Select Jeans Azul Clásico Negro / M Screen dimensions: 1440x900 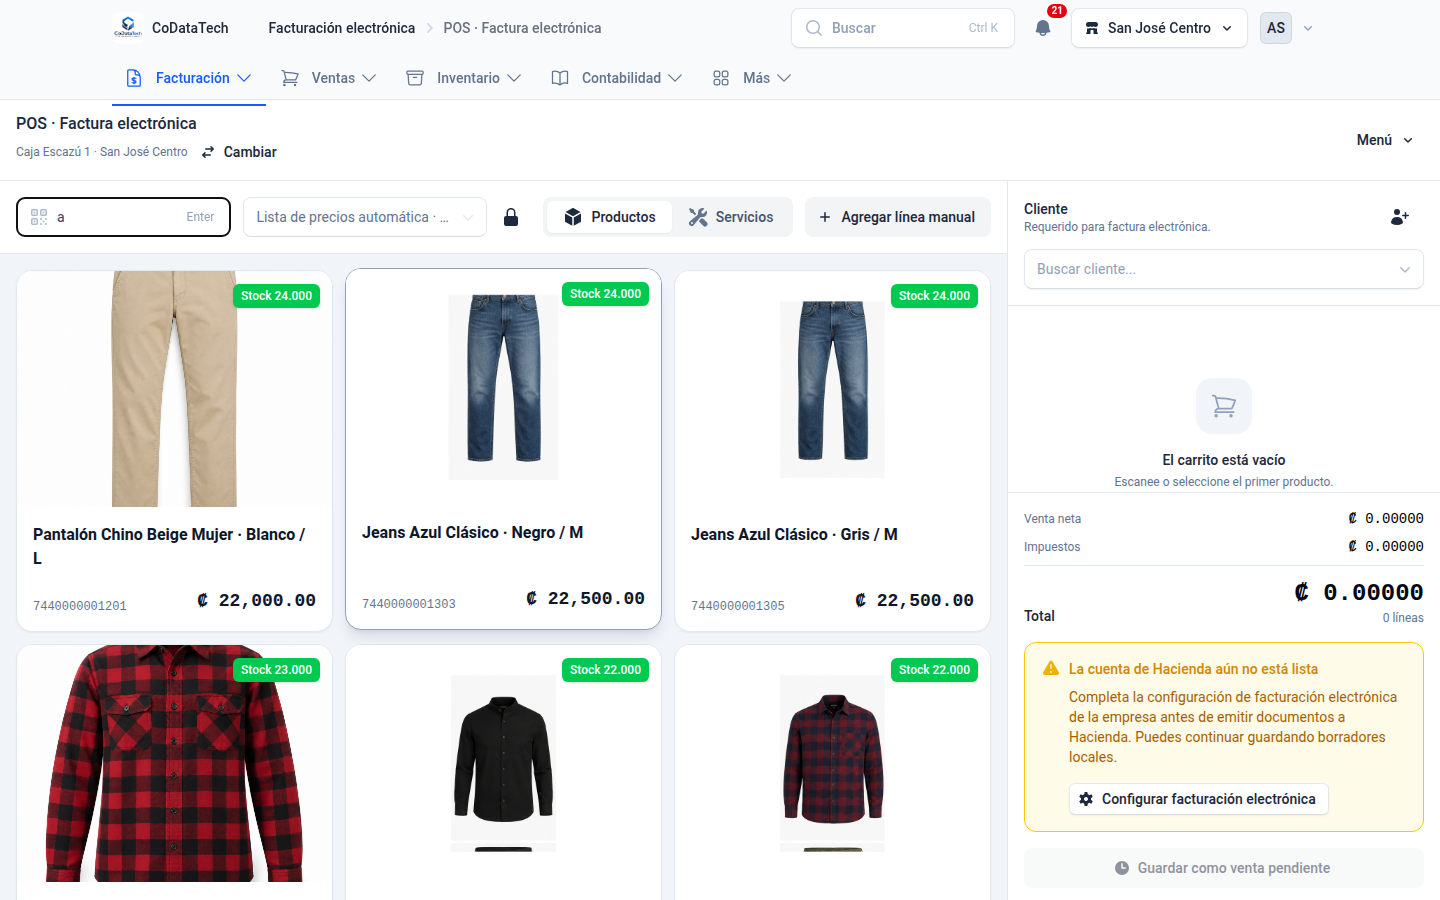(503, 449)
